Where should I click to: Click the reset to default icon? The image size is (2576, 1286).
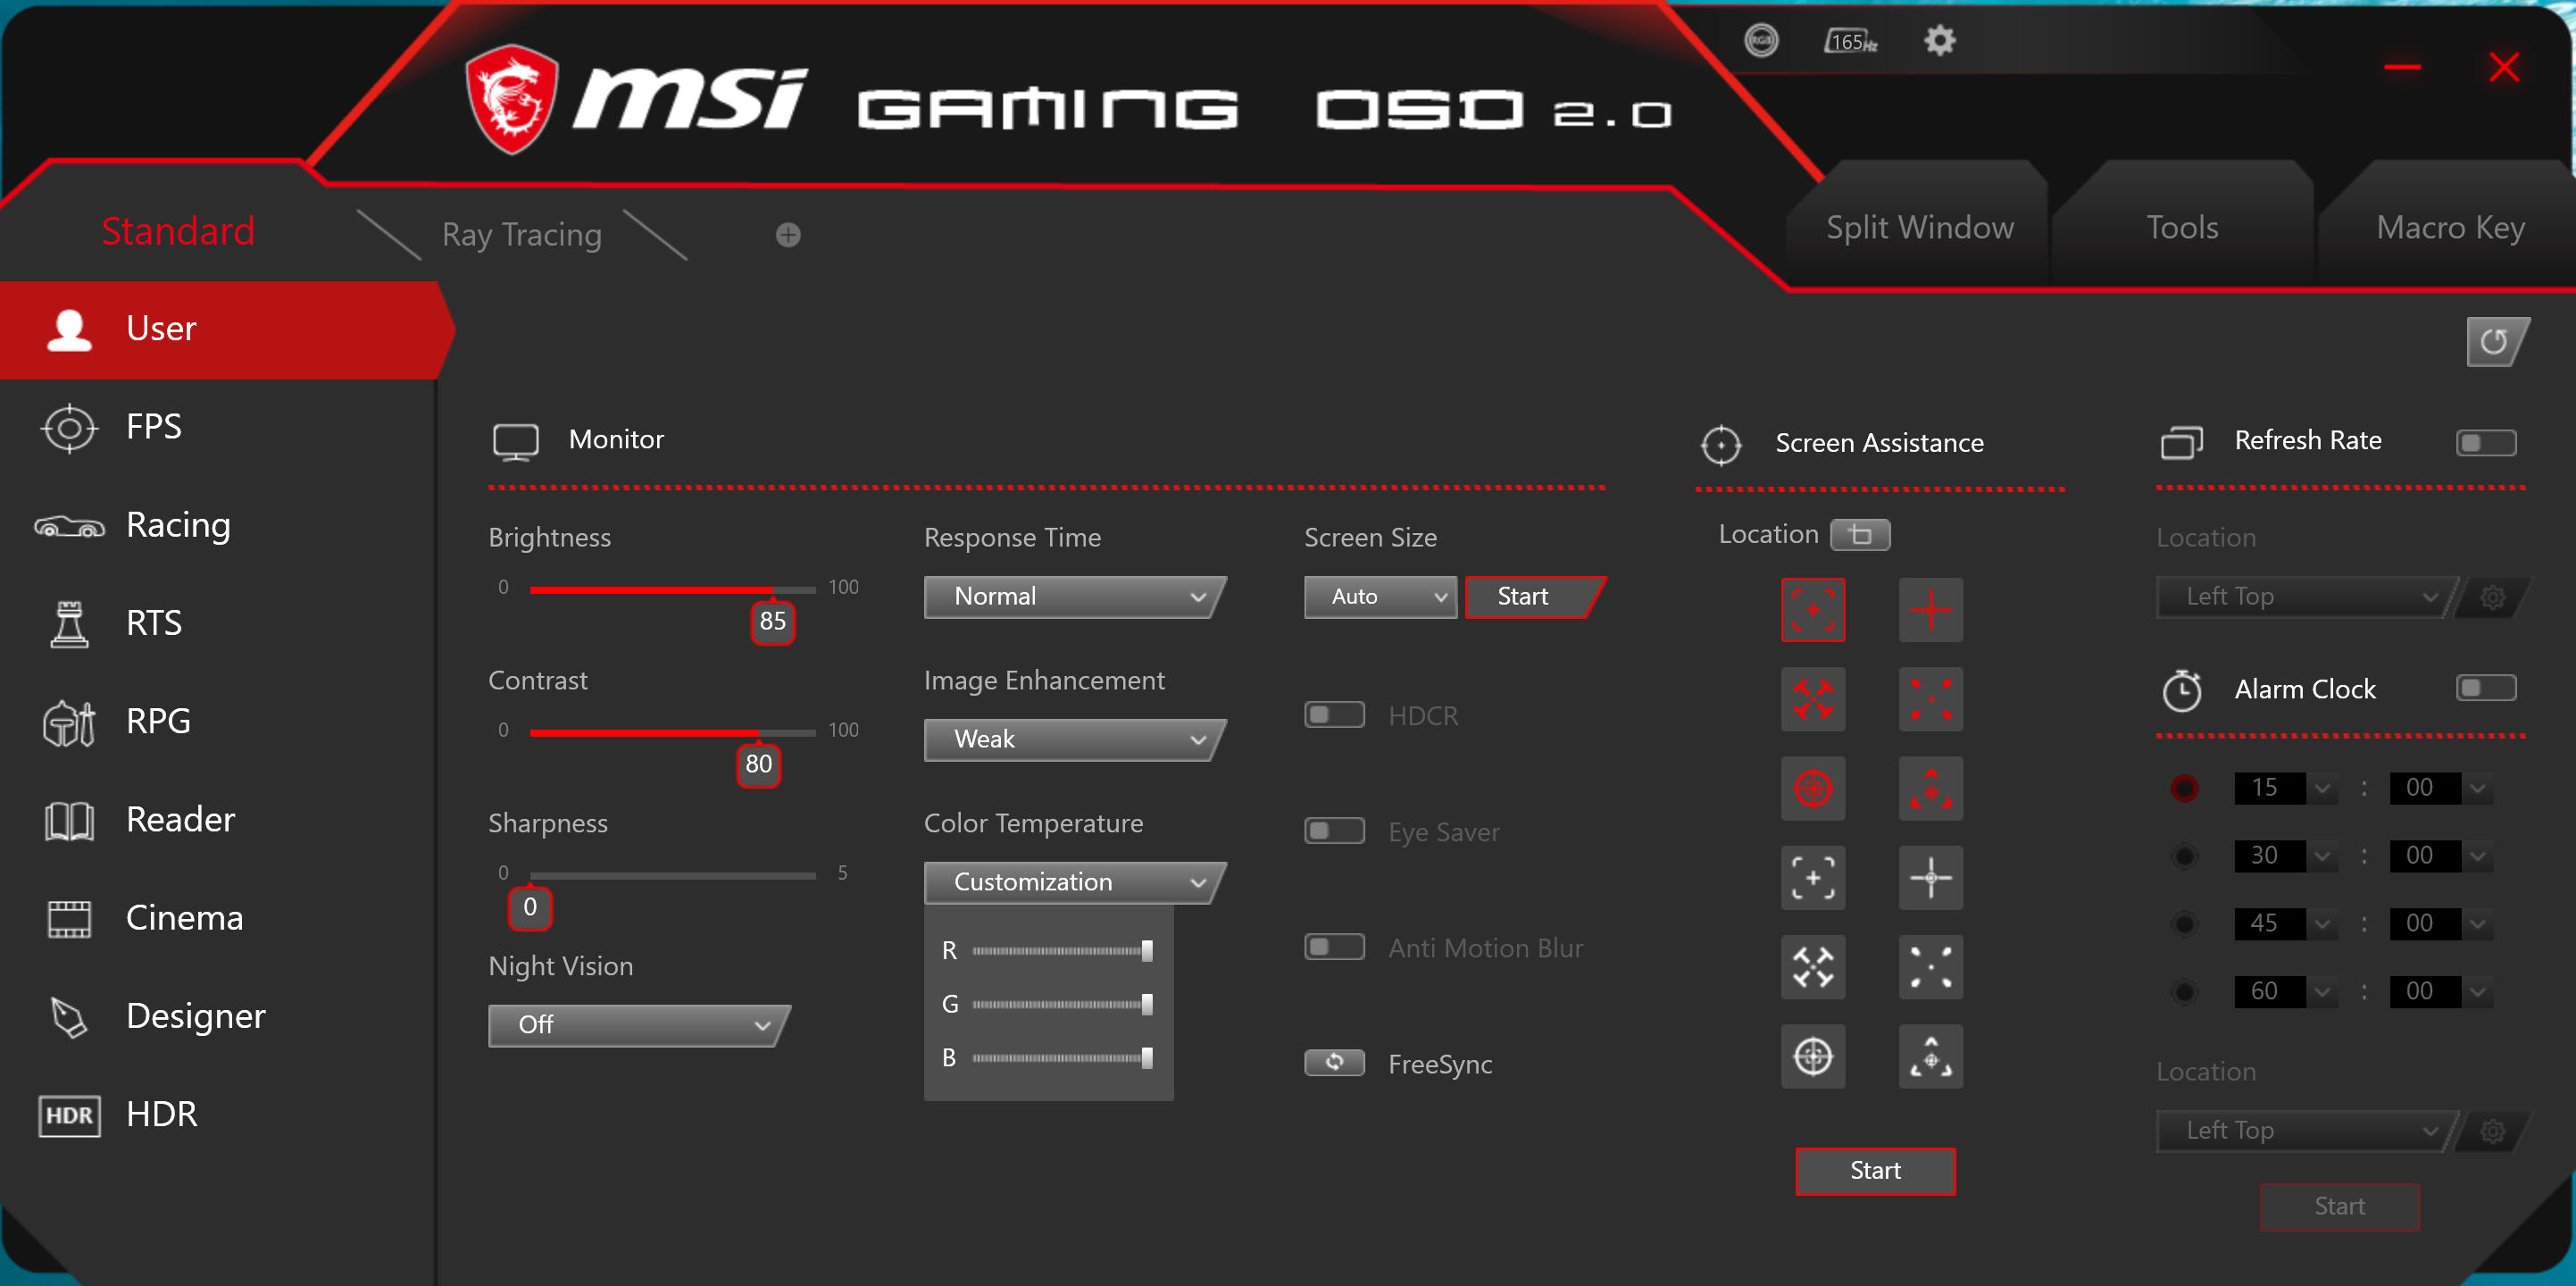click(x=2497, y=342)
